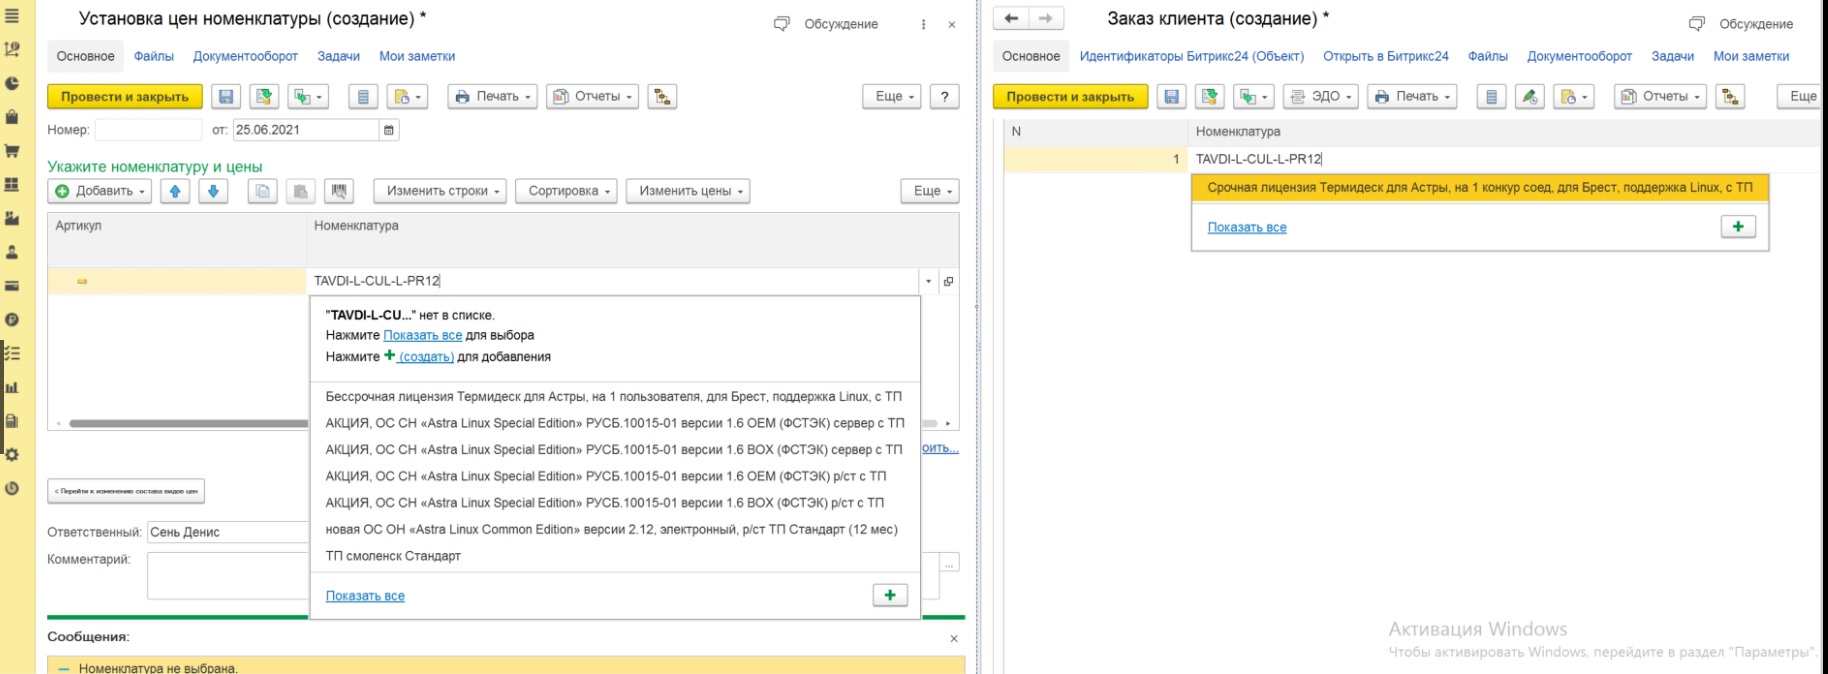The width and height of the screenshot is (1828, 674).
Task: Click the (создать) link to add a new item
Action: 426,357
